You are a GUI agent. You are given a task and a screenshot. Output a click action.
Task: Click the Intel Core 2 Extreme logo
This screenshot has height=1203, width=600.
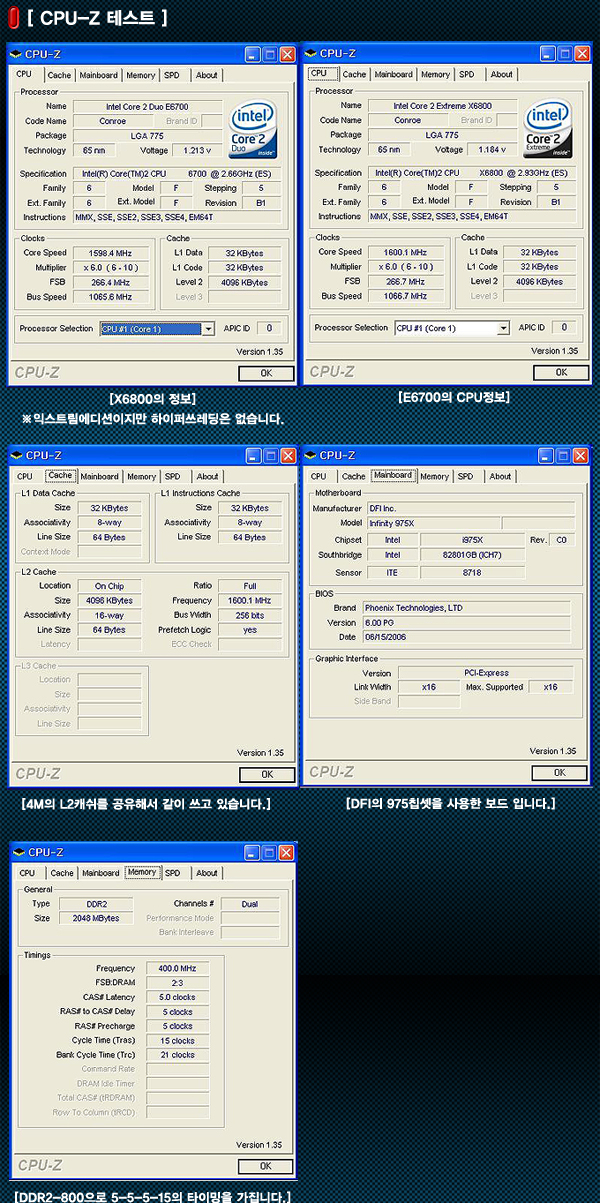548,129
